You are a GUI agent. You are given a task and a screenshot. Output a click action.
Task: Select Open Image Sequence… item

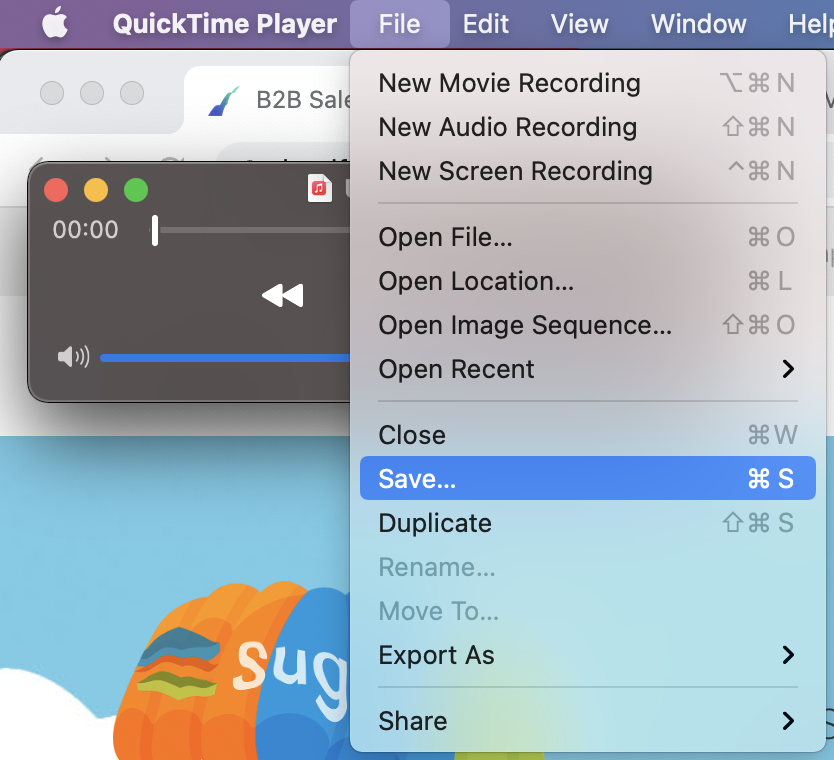coord(588,325)
